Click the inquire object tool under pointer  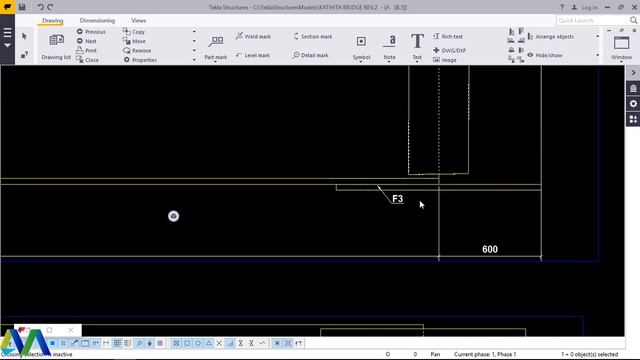pos(24,55)
